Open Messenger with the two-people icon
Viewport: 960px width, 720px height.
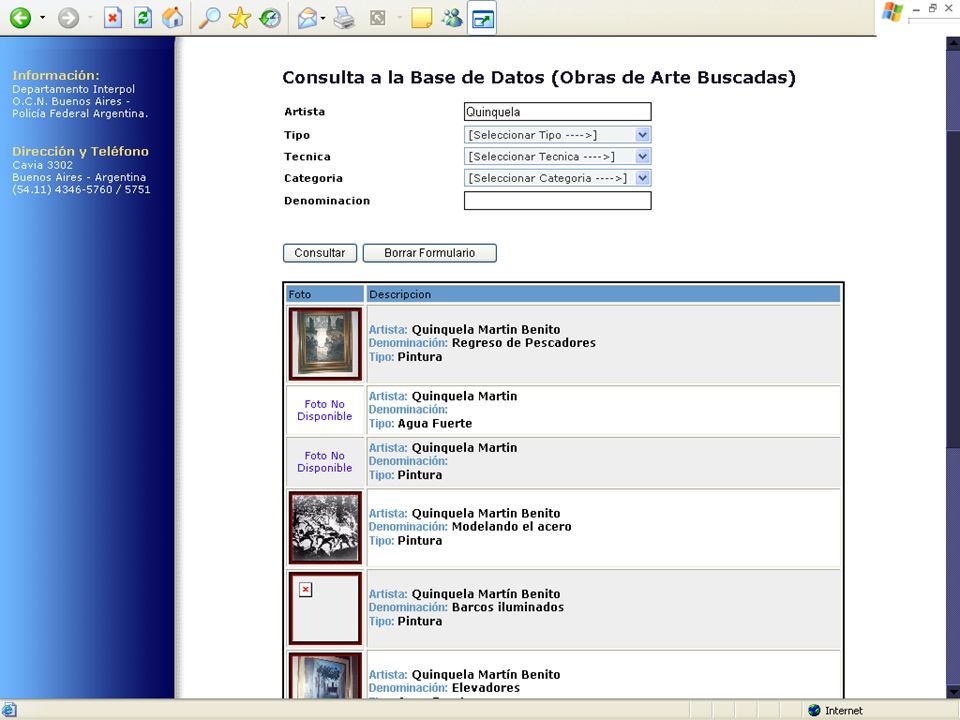(x=452, y=18)
